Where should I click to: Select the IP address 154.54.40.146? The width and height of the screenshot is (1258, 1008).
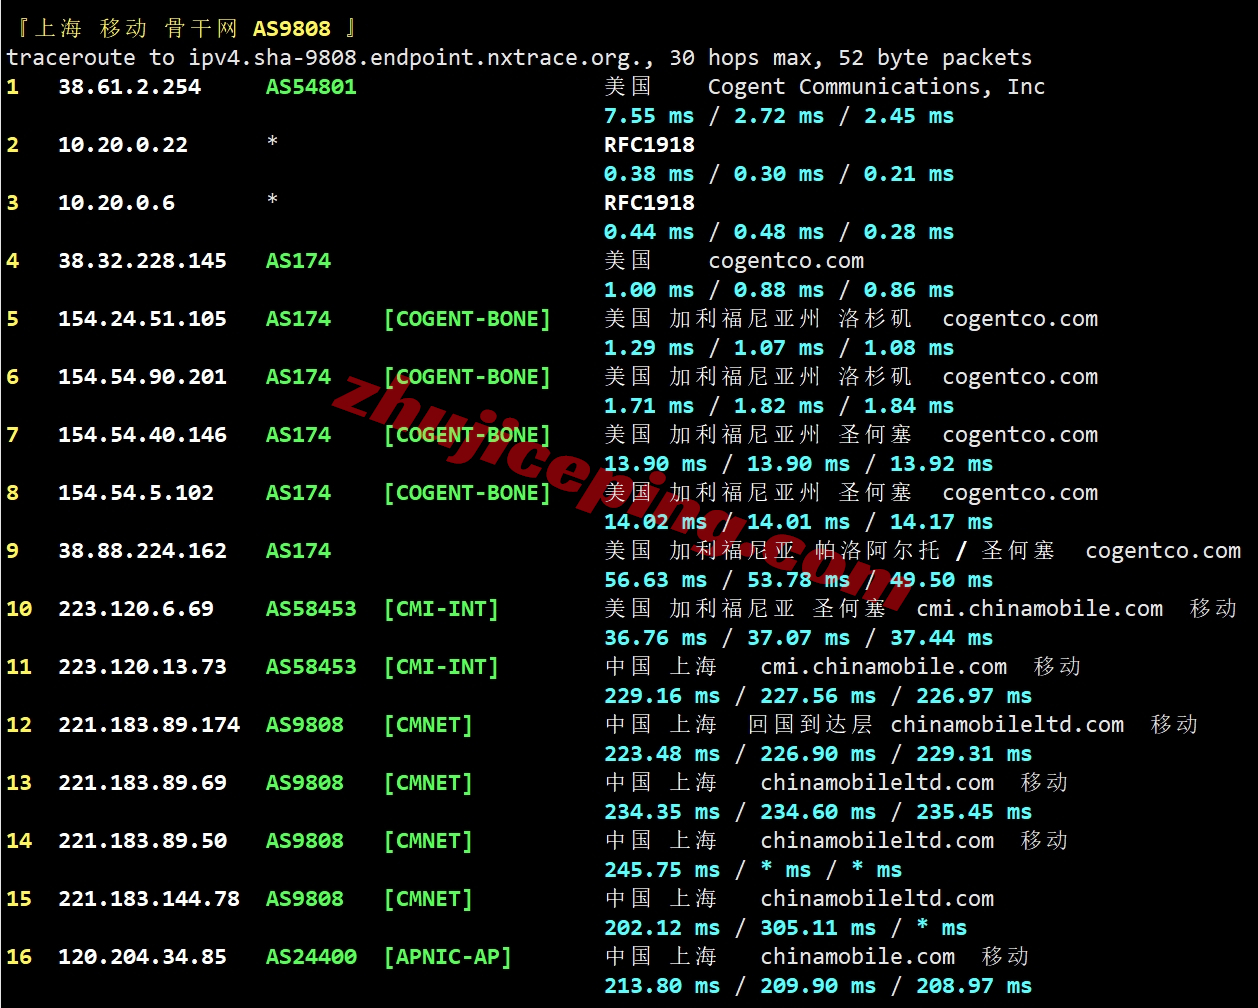coord(143,435)
